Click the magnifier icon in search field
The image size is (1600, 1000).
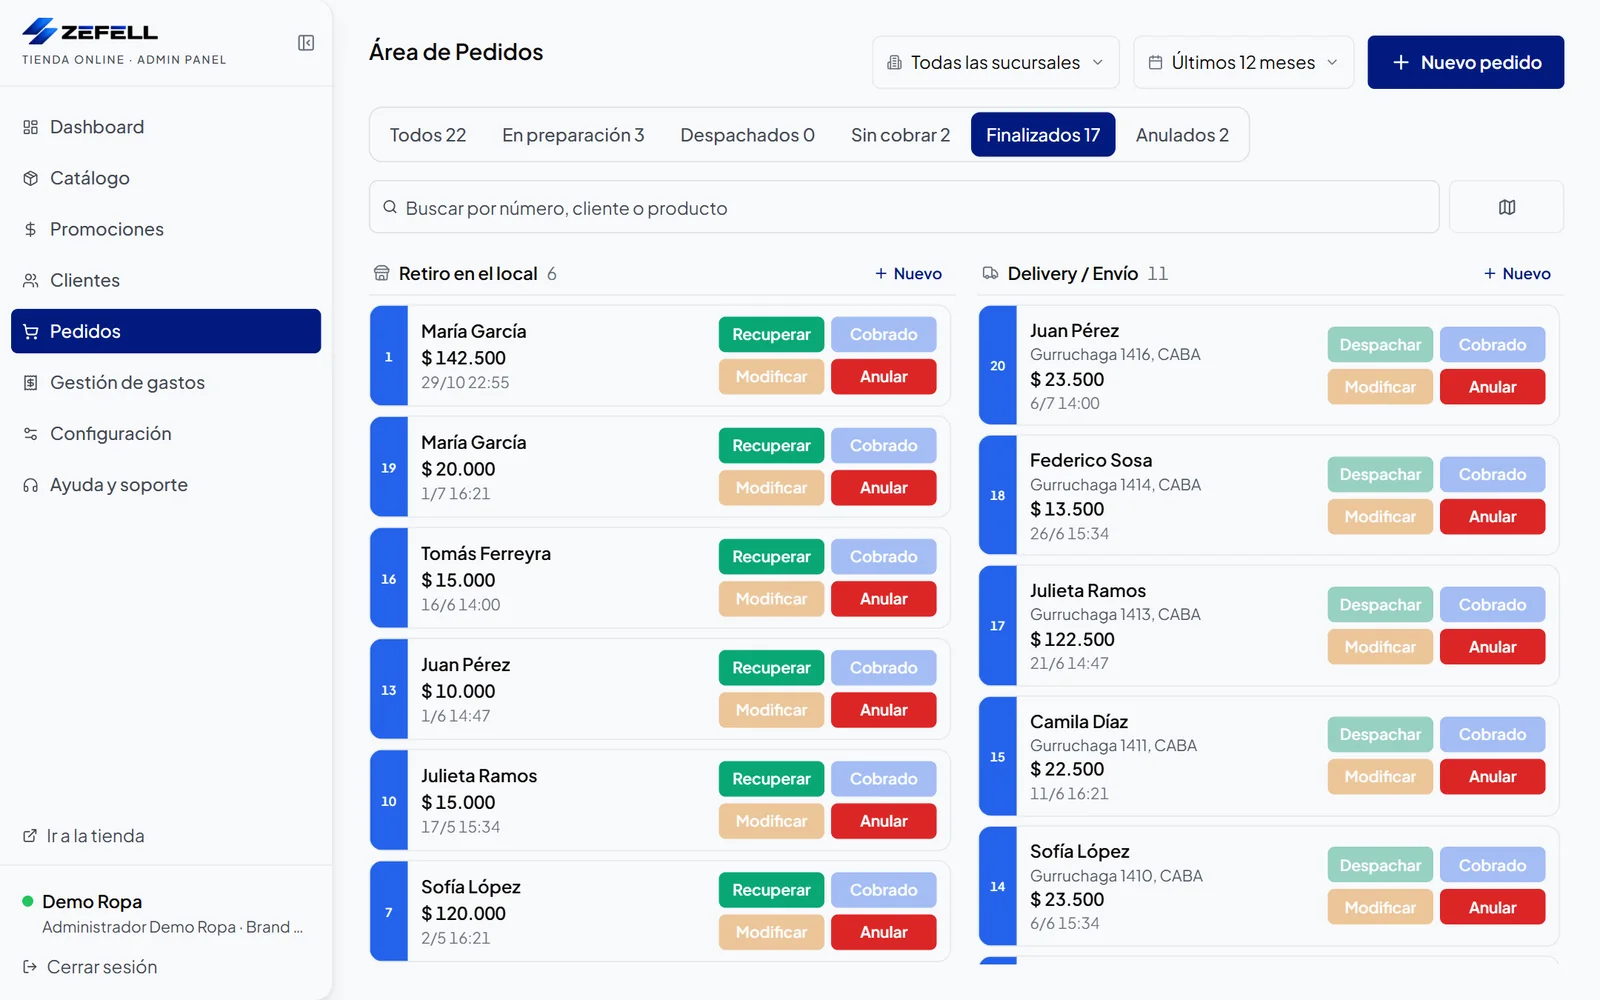pyautogui.click(x=390, y=207)
